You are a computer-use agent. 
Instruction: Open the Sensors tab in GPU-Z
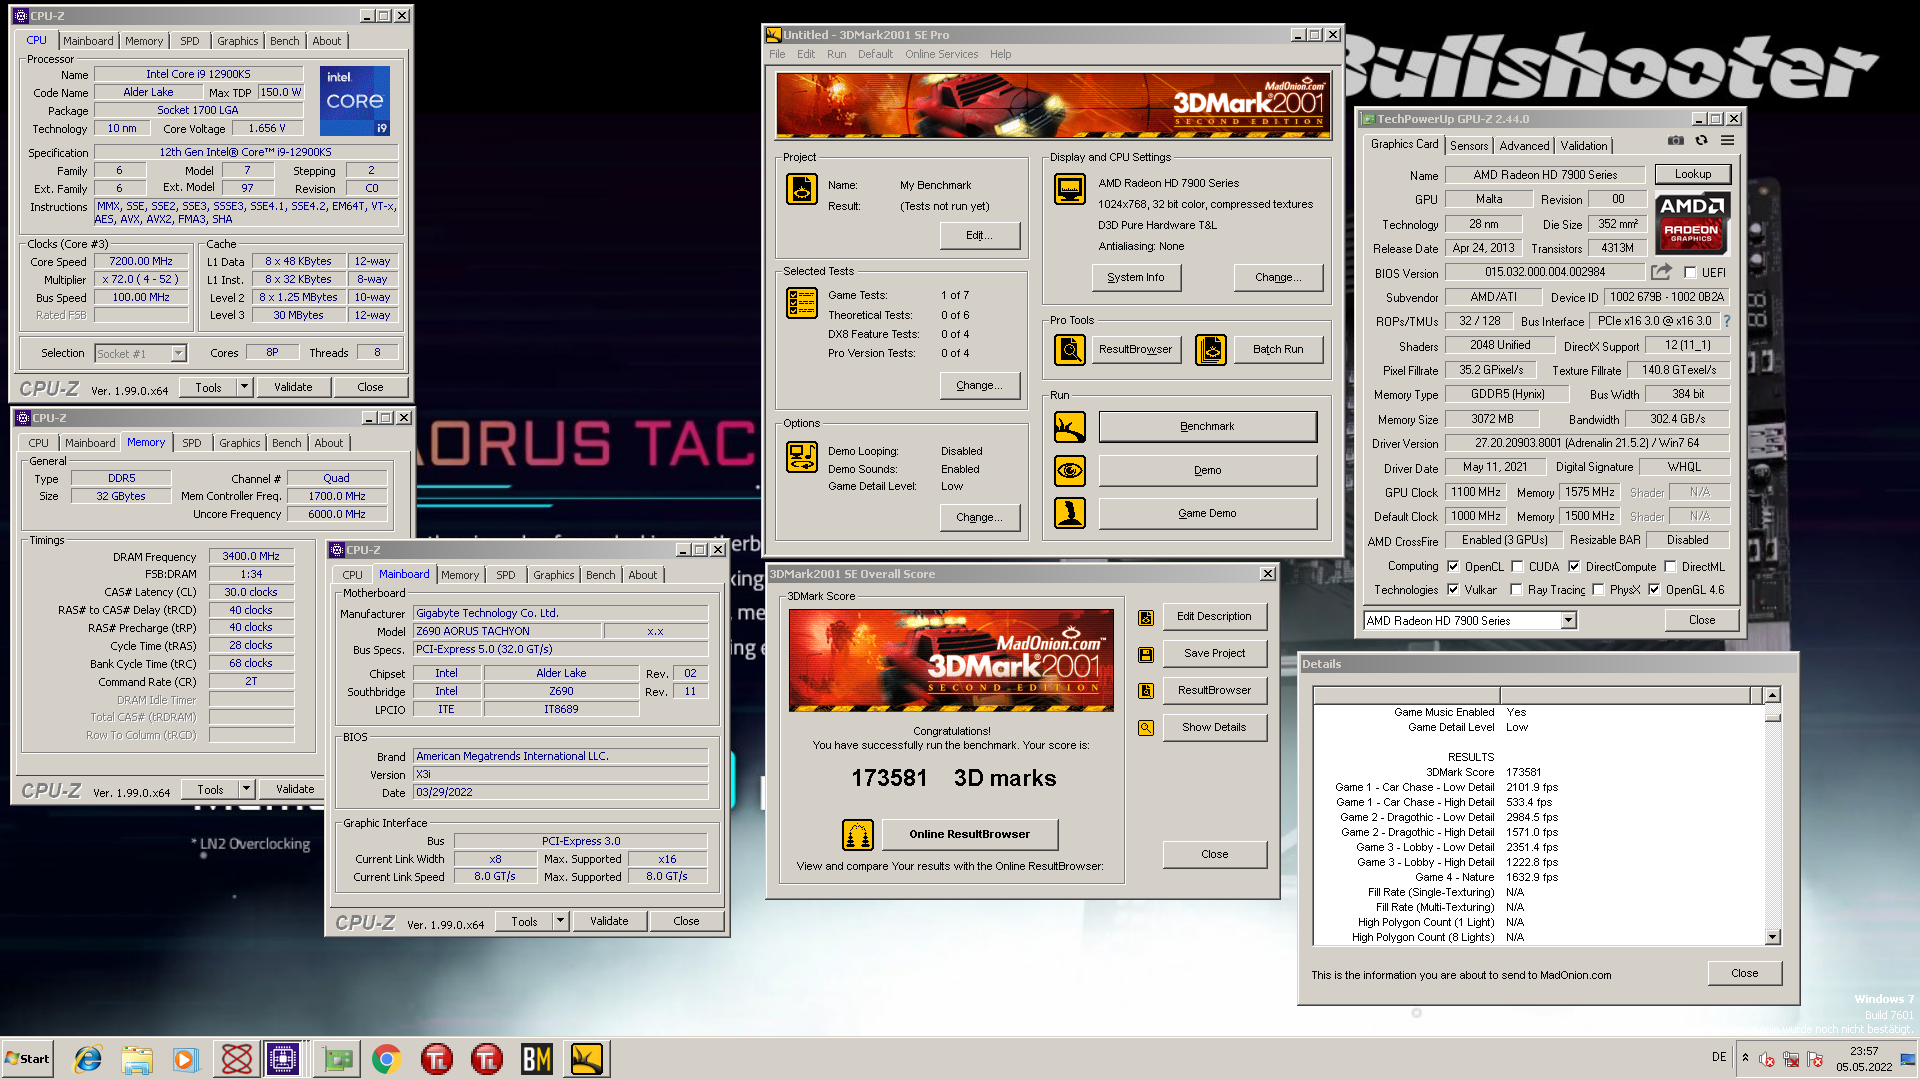click(x=1469, y=145)
